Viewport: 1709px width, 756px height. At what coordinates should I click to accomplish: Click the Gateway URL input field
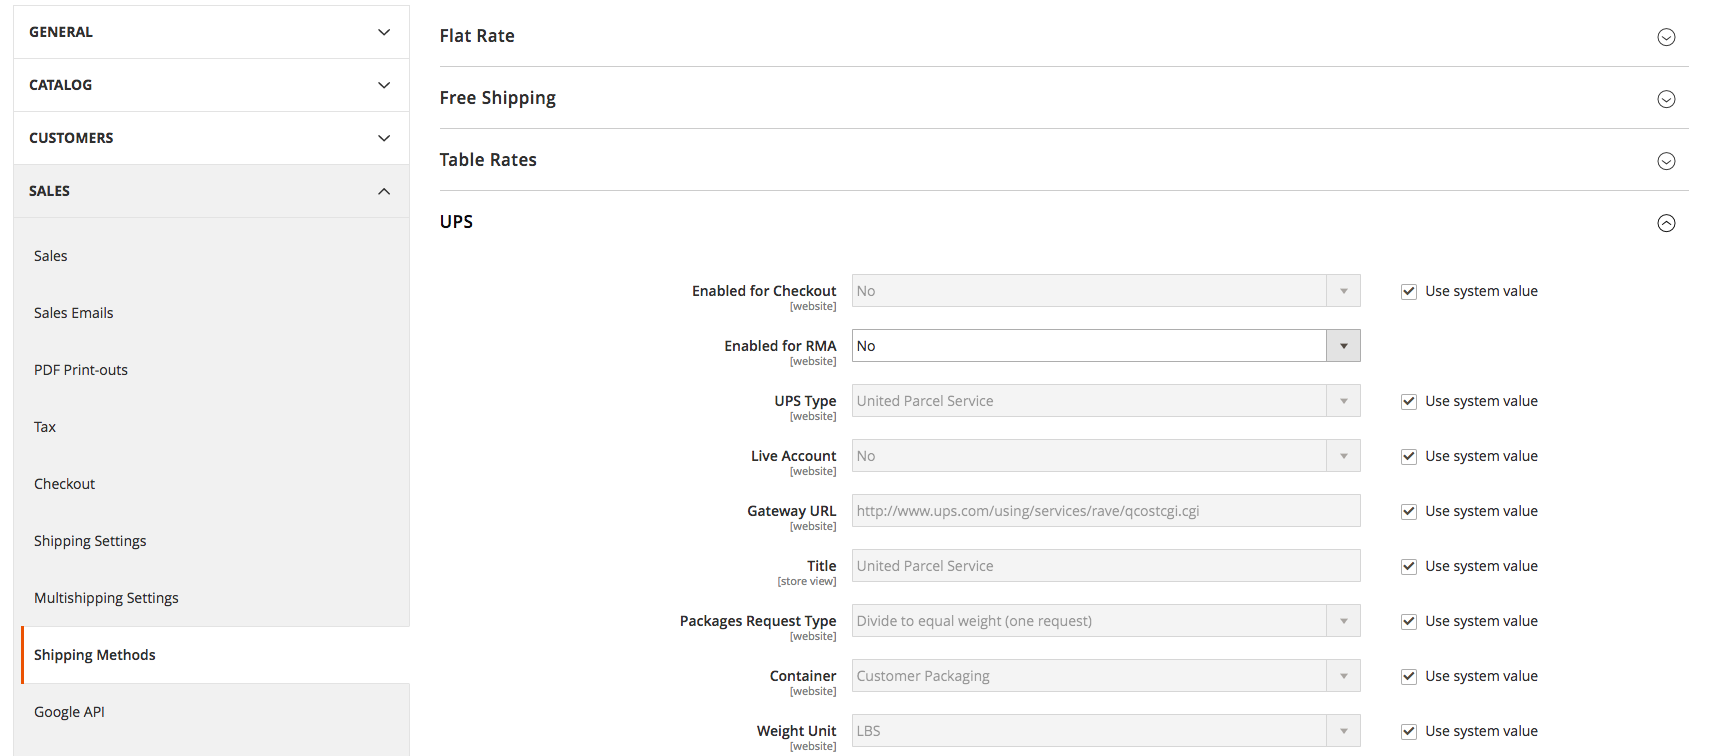pos(1106,511)
